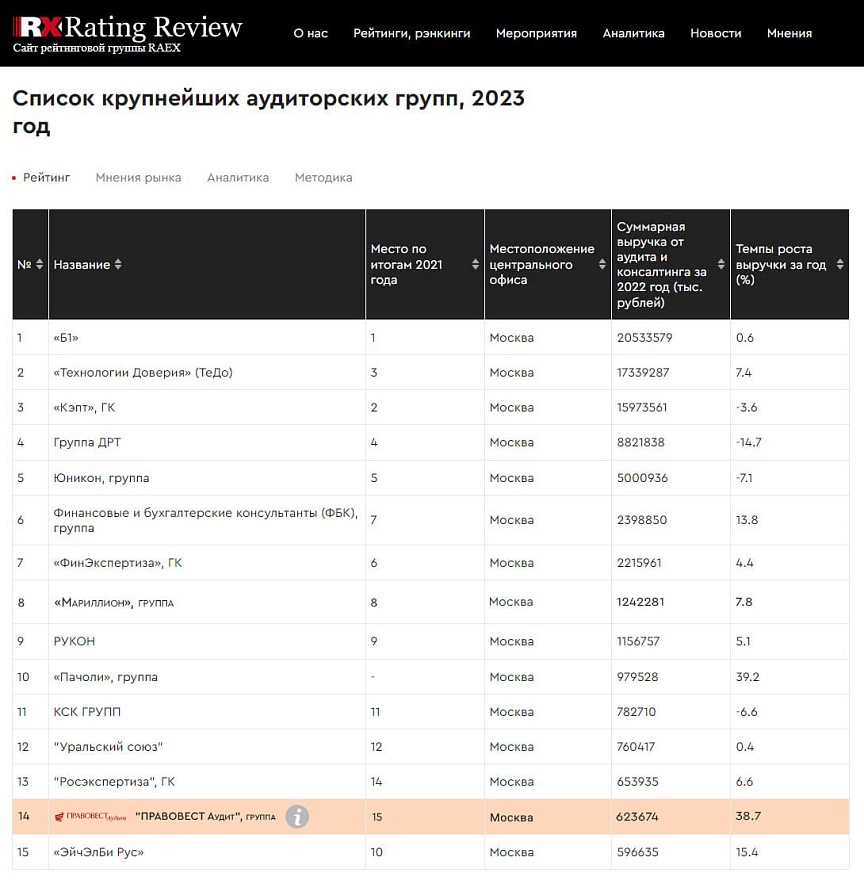Screen dimensions: 864x884
Task: Click «Технологии Доверия» (ТеДо) row name
Action: pos(143,373)
